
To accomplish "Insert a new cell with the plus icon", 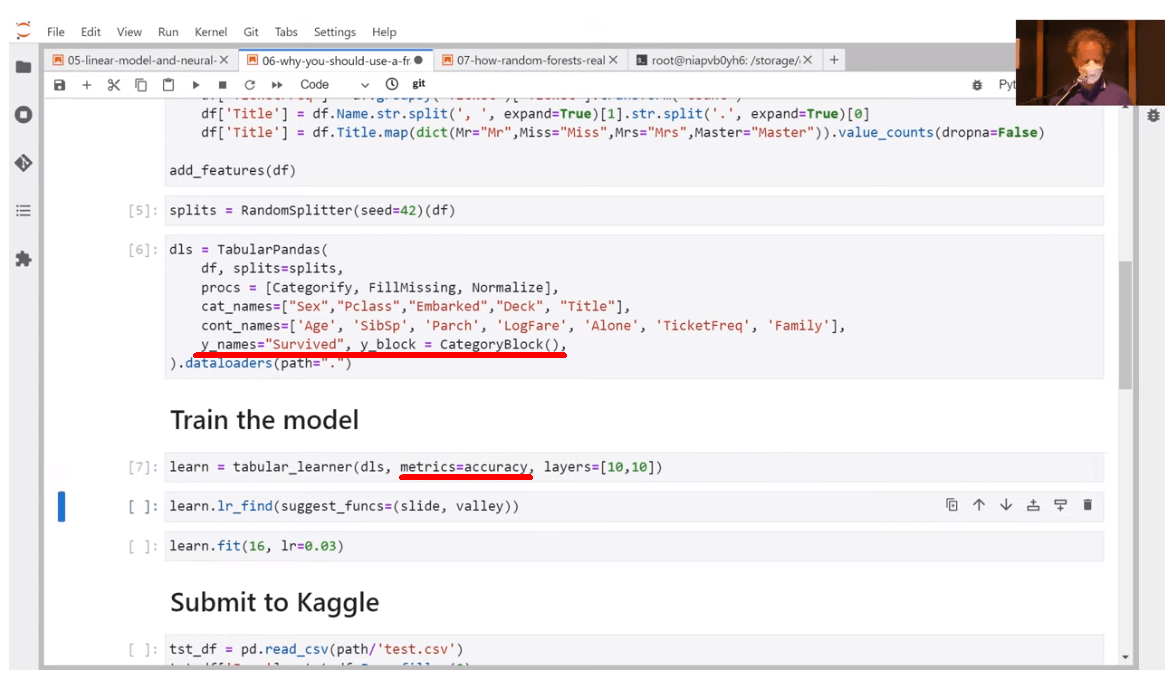I will 87,85.
